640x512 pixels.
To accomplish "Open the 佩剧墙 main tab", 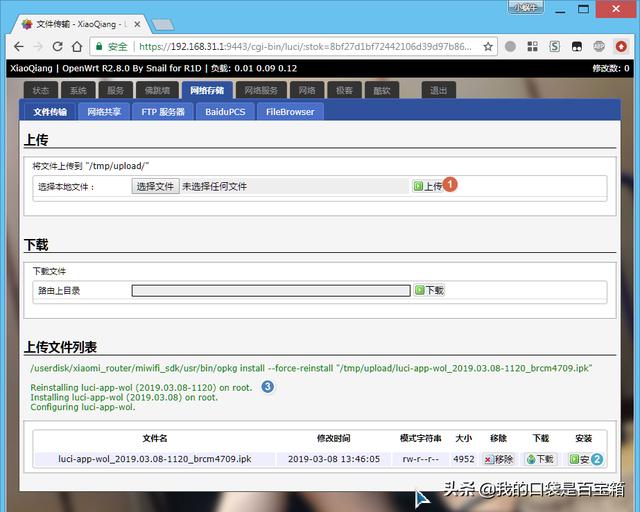I will click(x=158, y=90).
